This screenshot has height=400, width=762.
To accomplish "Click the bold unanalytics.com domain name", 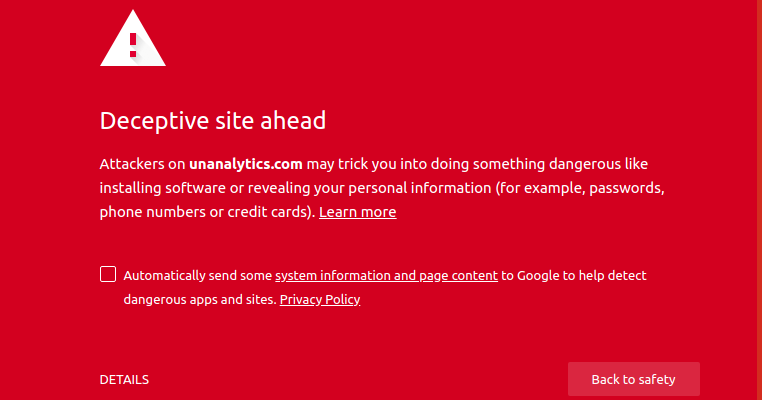I will point(245,163).
